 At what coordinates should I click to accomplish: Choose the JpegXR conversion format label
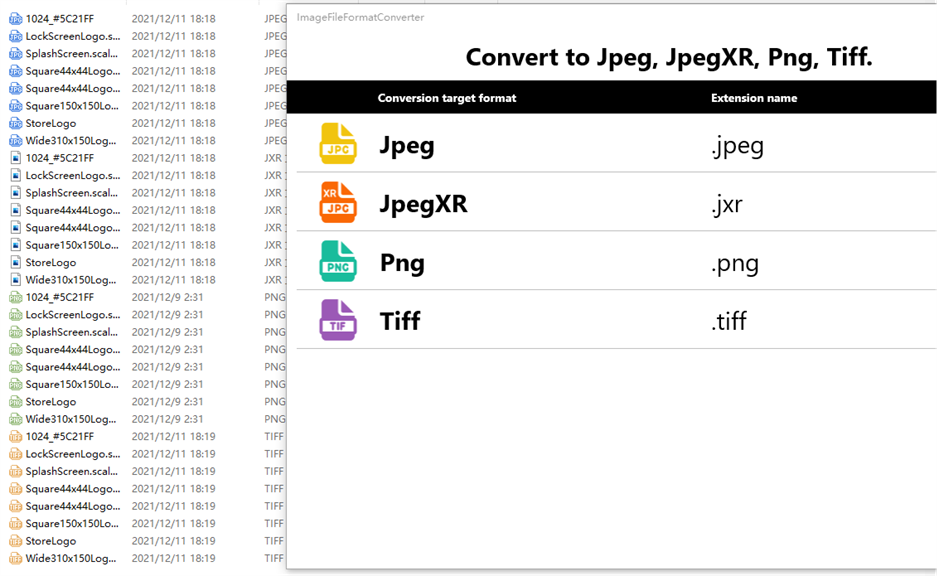click(424, 204)
